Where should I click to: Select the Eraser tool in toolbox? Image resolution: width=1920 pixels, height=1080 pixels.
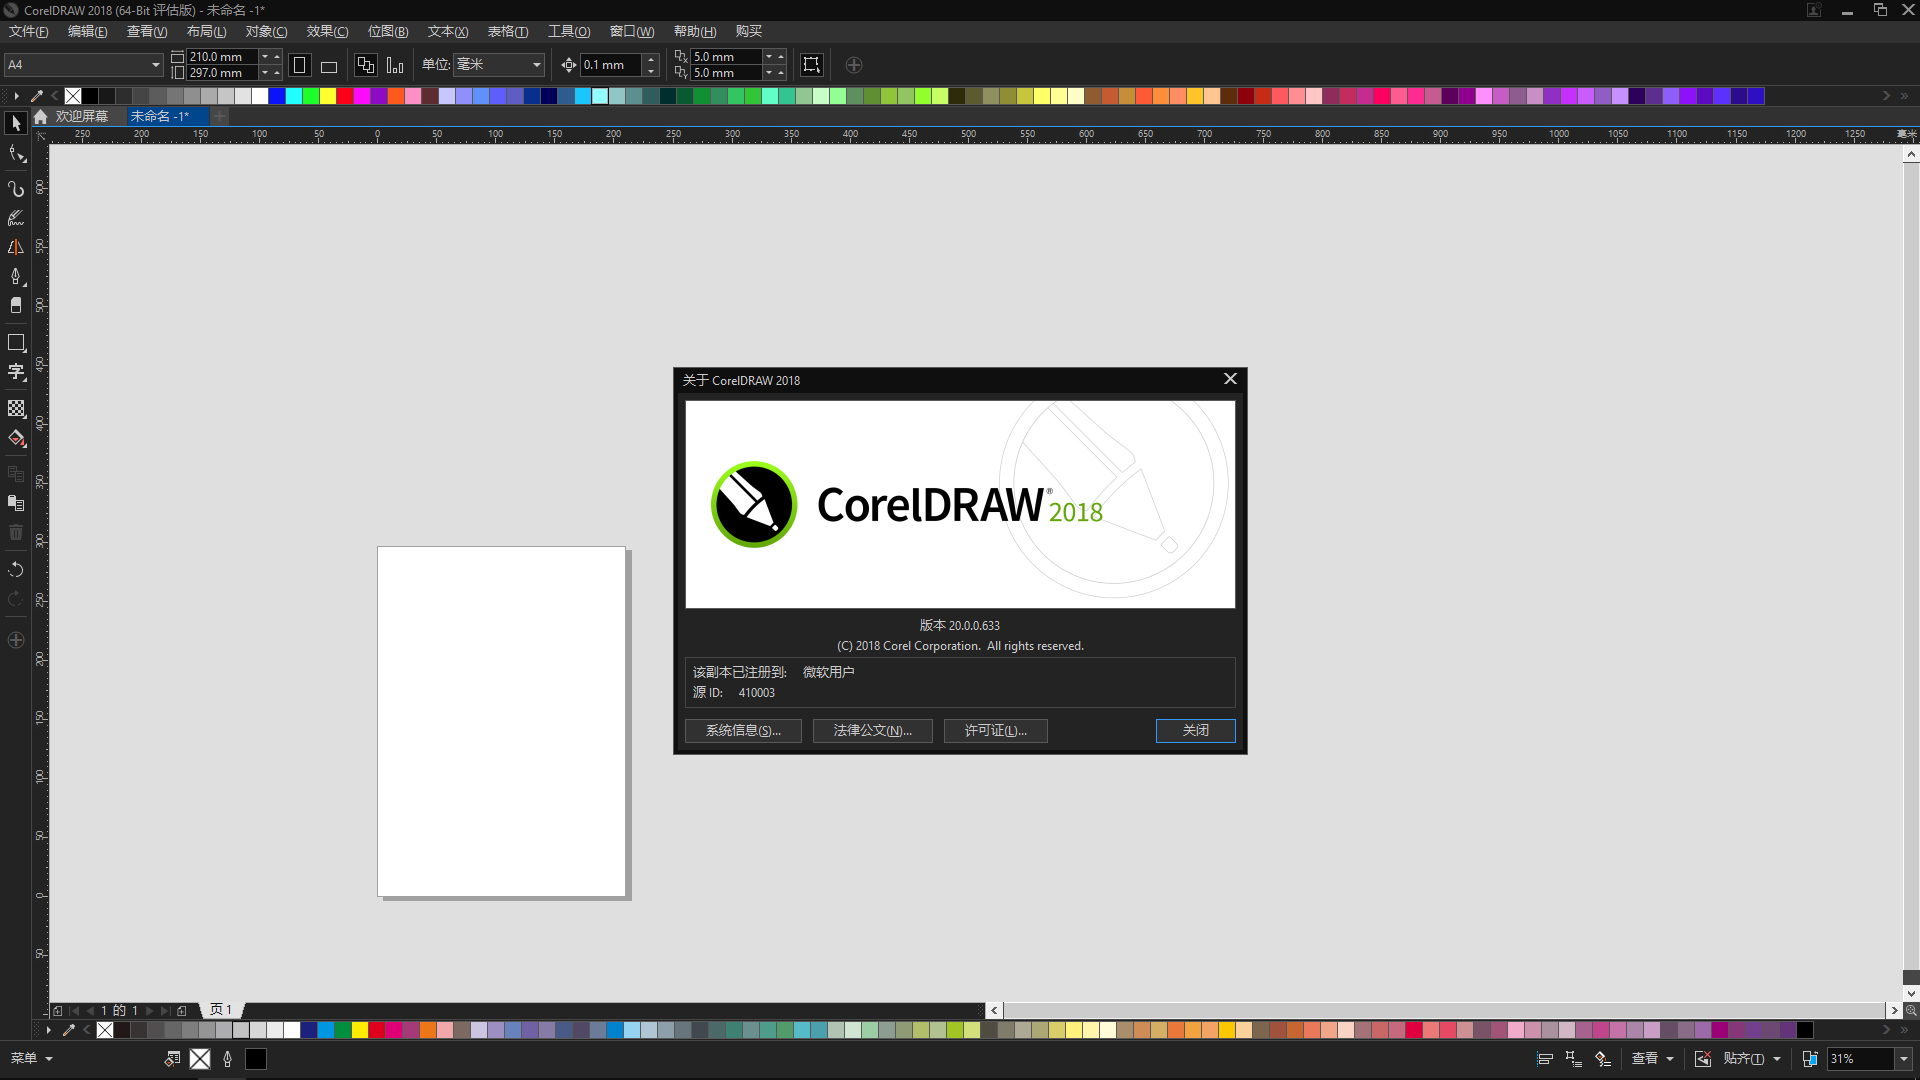click(16, 306)
